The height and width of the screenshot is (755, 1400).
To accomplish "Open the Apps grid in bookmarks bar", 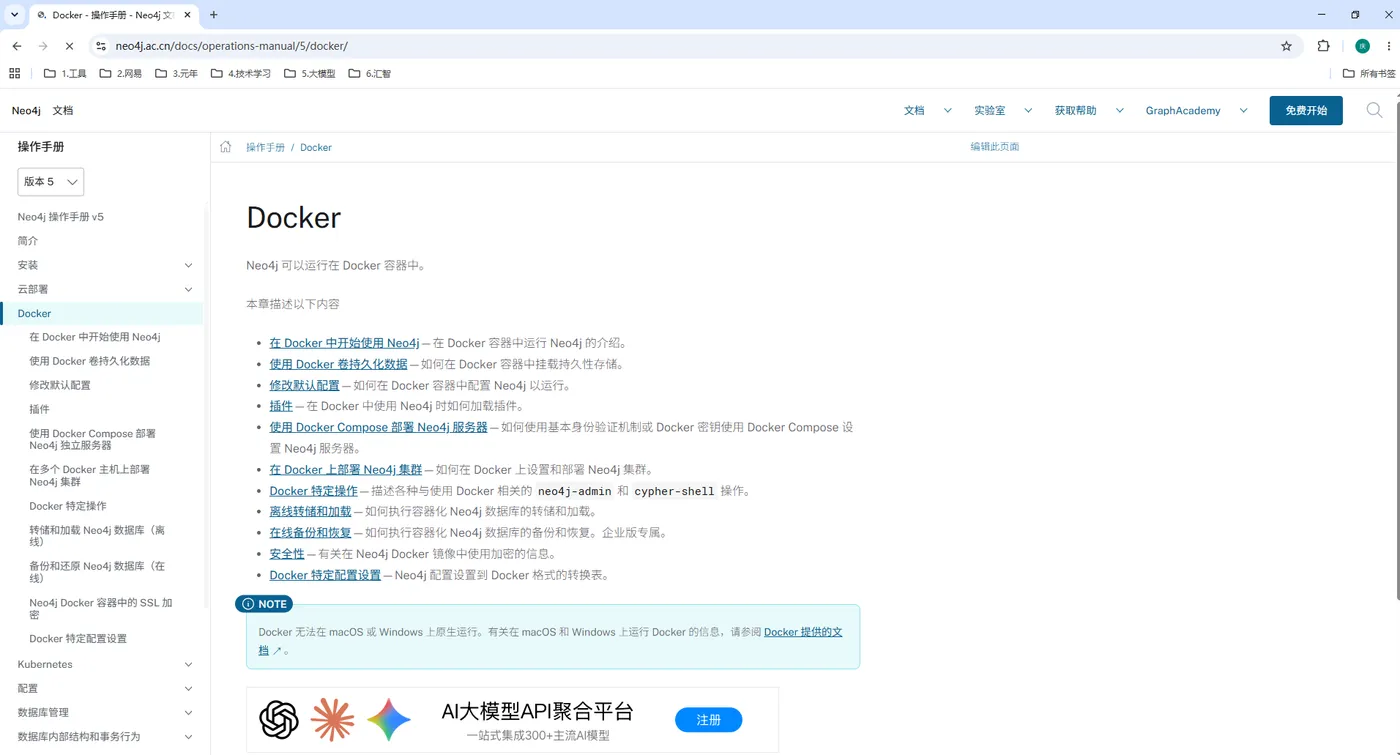I will (14, 73).
